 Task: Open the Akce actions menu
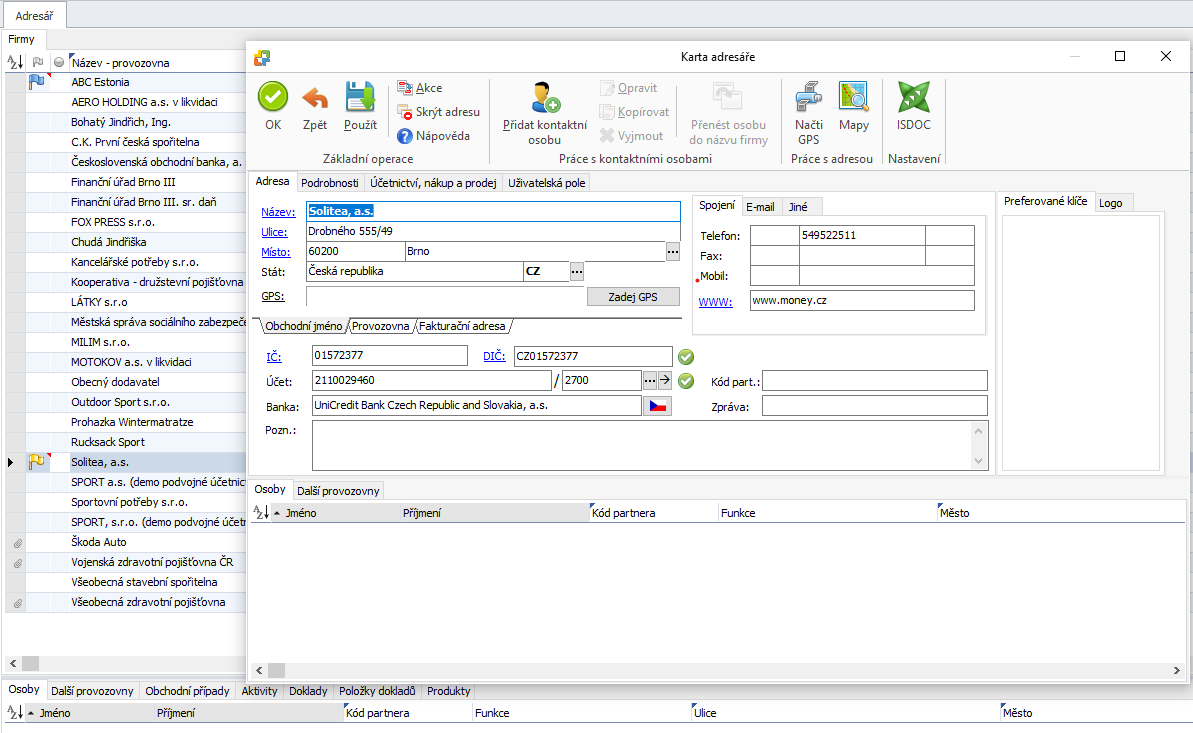pos(420,88)
